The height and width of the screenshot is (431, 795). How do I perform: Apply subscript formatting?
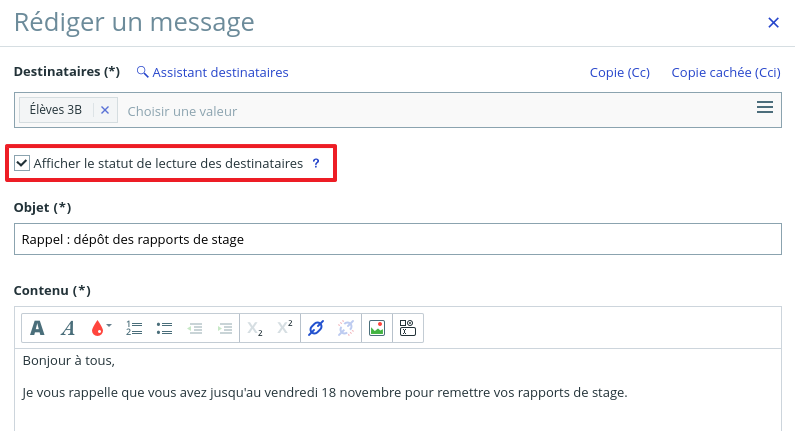click(x=255, y=328)
